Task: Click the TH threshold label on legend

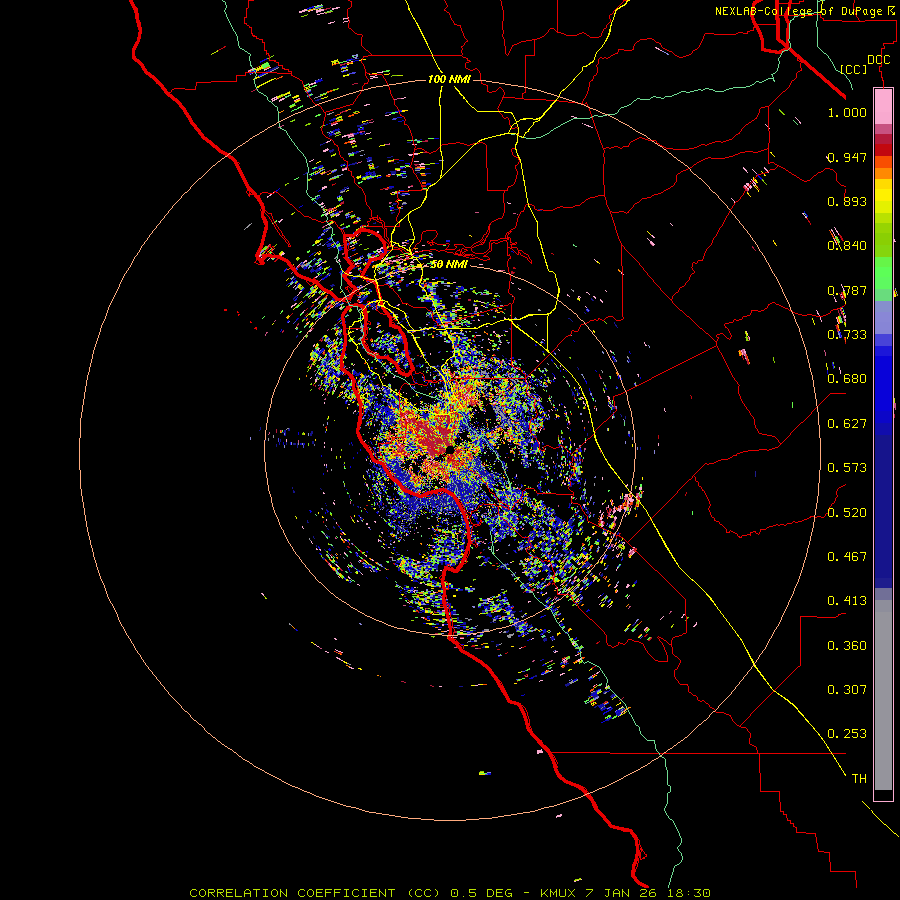Action: point(859,779)
